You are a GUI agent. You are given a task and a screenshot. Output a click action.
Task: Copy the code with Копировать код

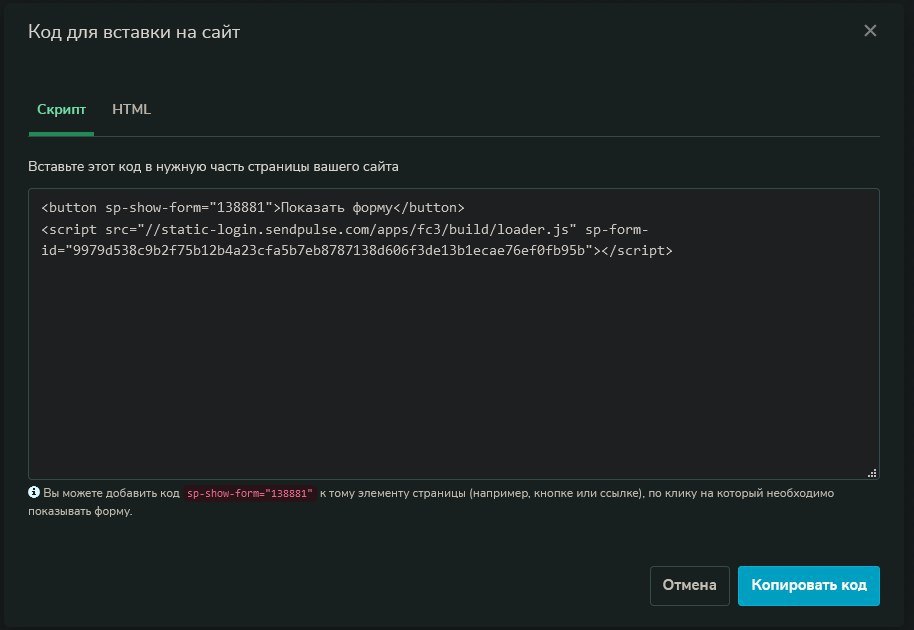808,585
